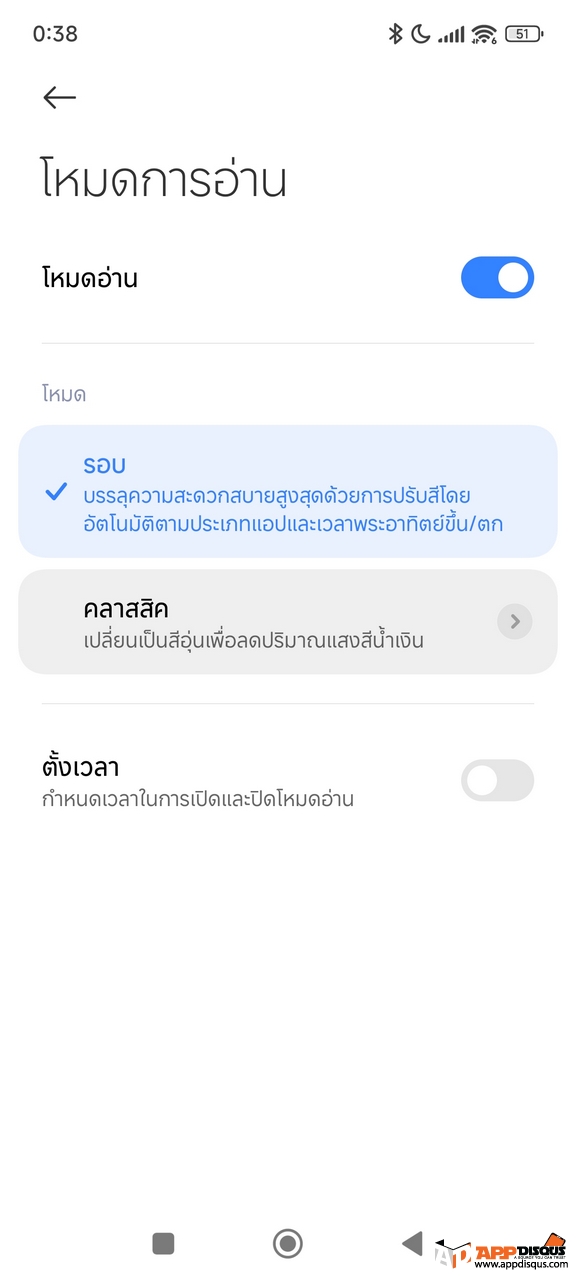The height and width of the screenshot is (1280, 576).
Task: Open คลาสสิค settings chevron arrow
Action: [x=515, y=622]
